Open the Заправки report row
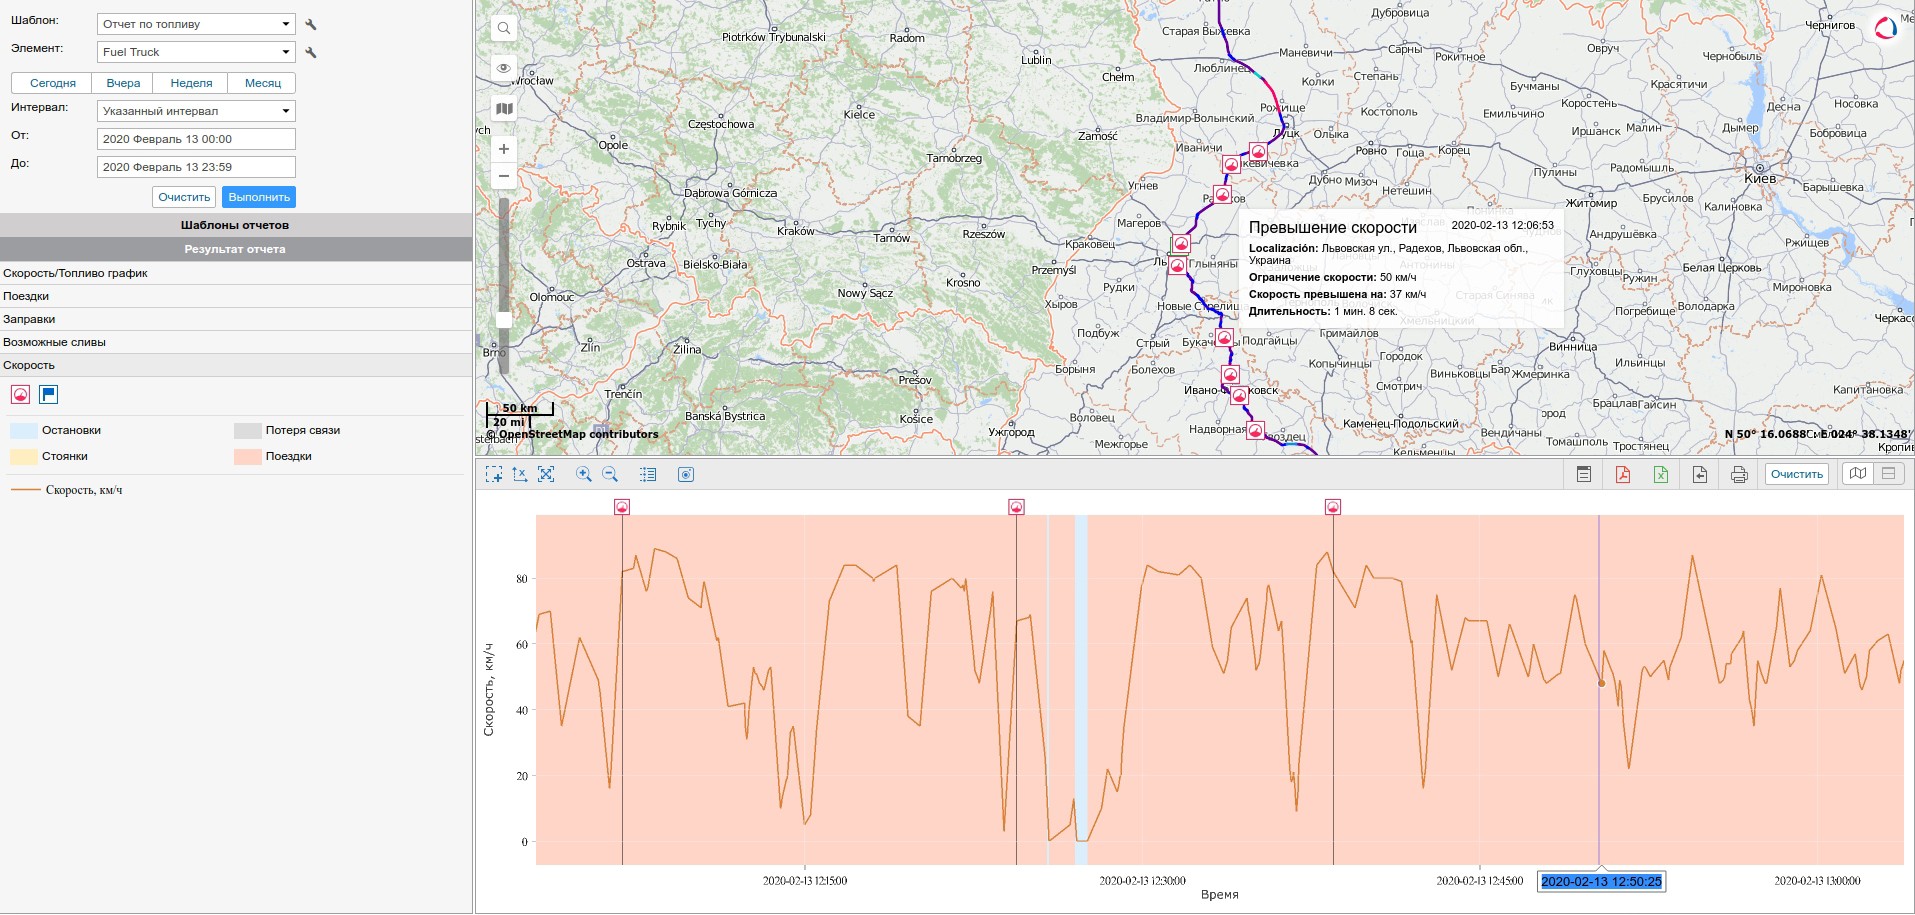The image size is (1915, 915). pyautogui.click(x=236, y=319)
